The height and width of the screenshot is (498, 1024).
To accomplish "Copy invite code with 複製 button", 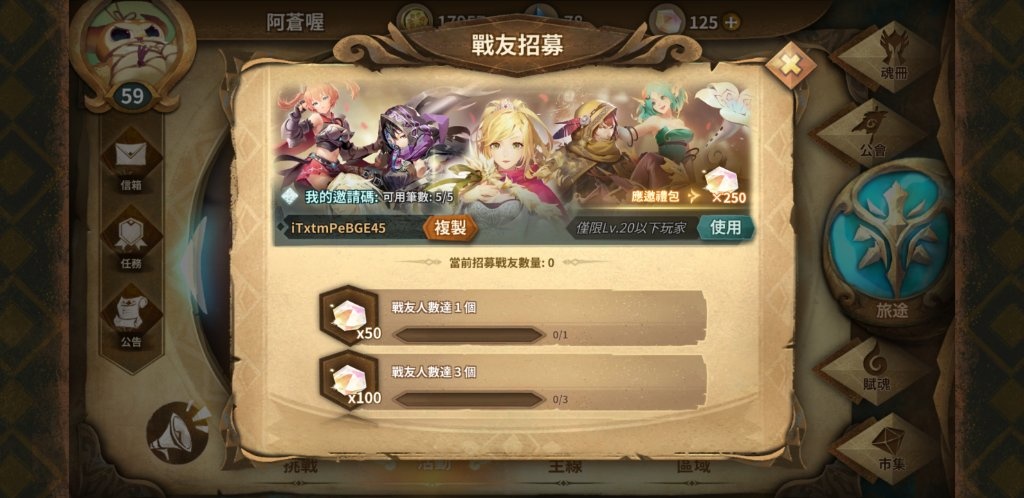I will 450,228.
